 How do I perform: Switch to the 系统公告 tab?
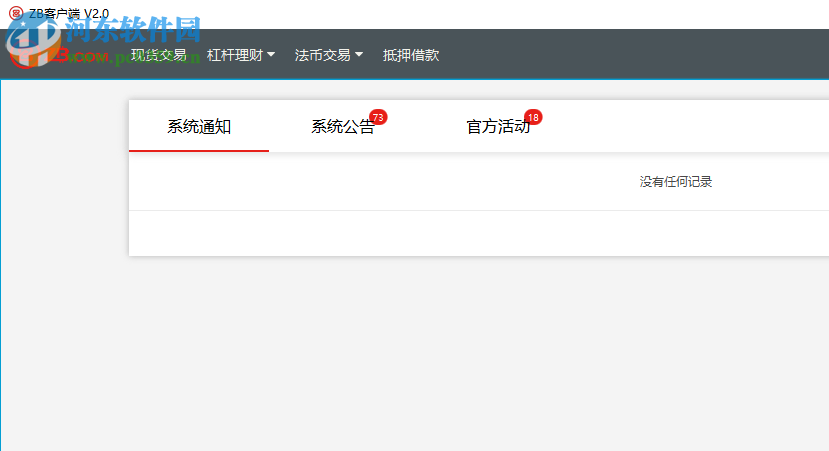(x=343, y=126)
